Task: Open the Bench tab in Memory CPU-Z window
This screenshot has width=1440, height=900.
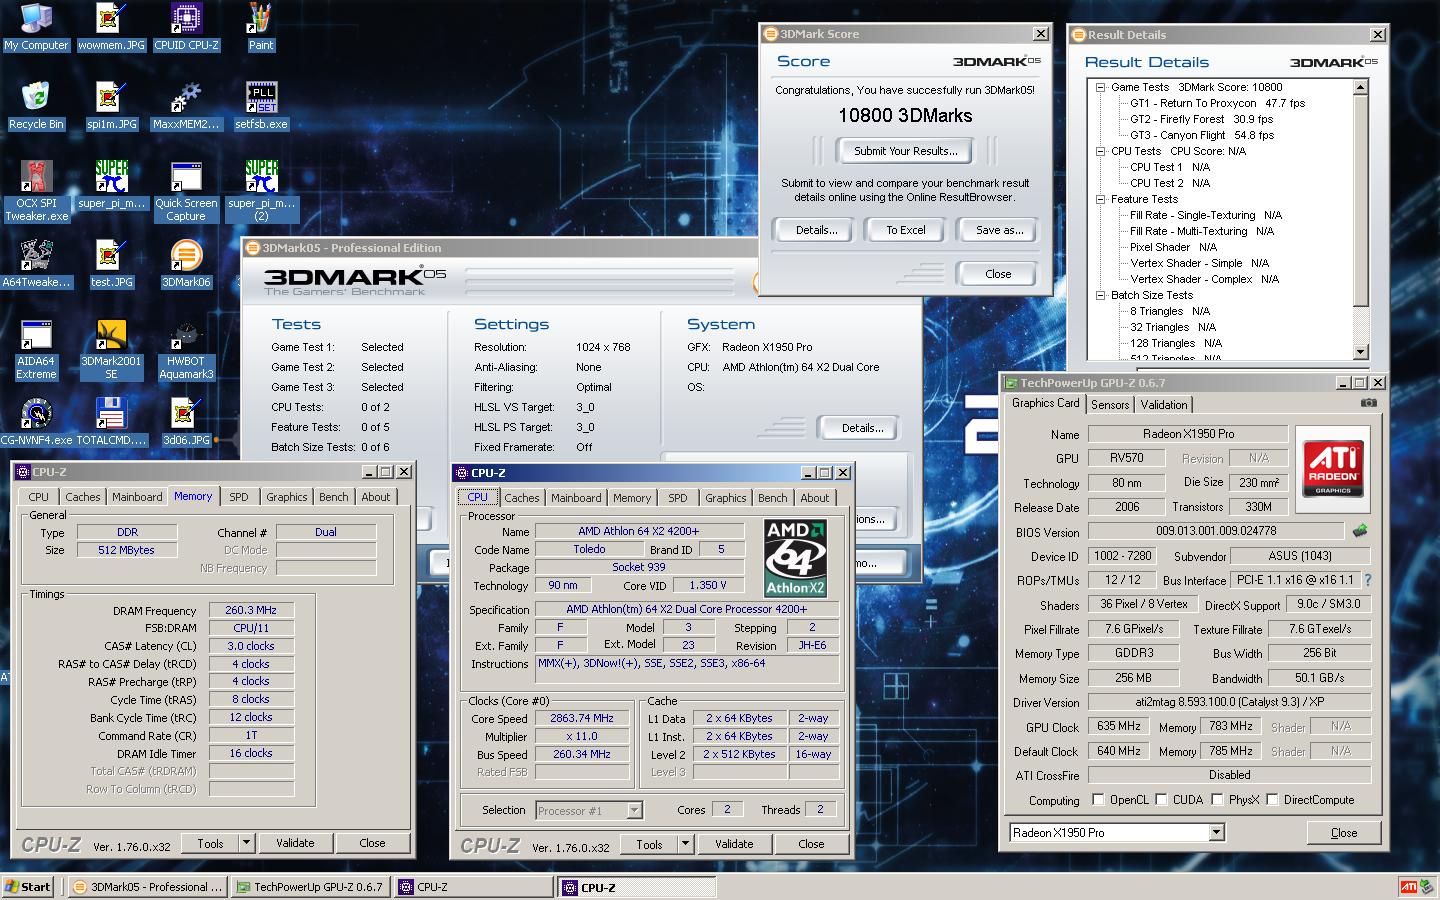Action: click(x=334, y=496)
